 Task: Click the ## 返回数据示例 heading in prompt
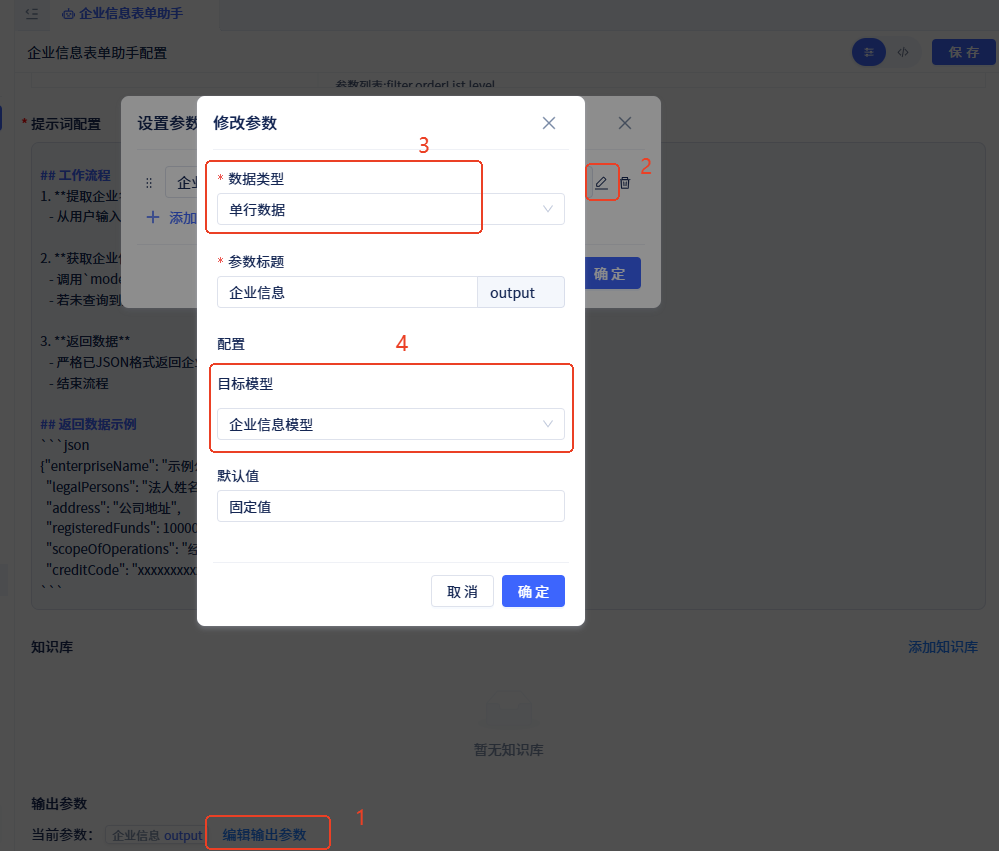(x=88, y=424)
